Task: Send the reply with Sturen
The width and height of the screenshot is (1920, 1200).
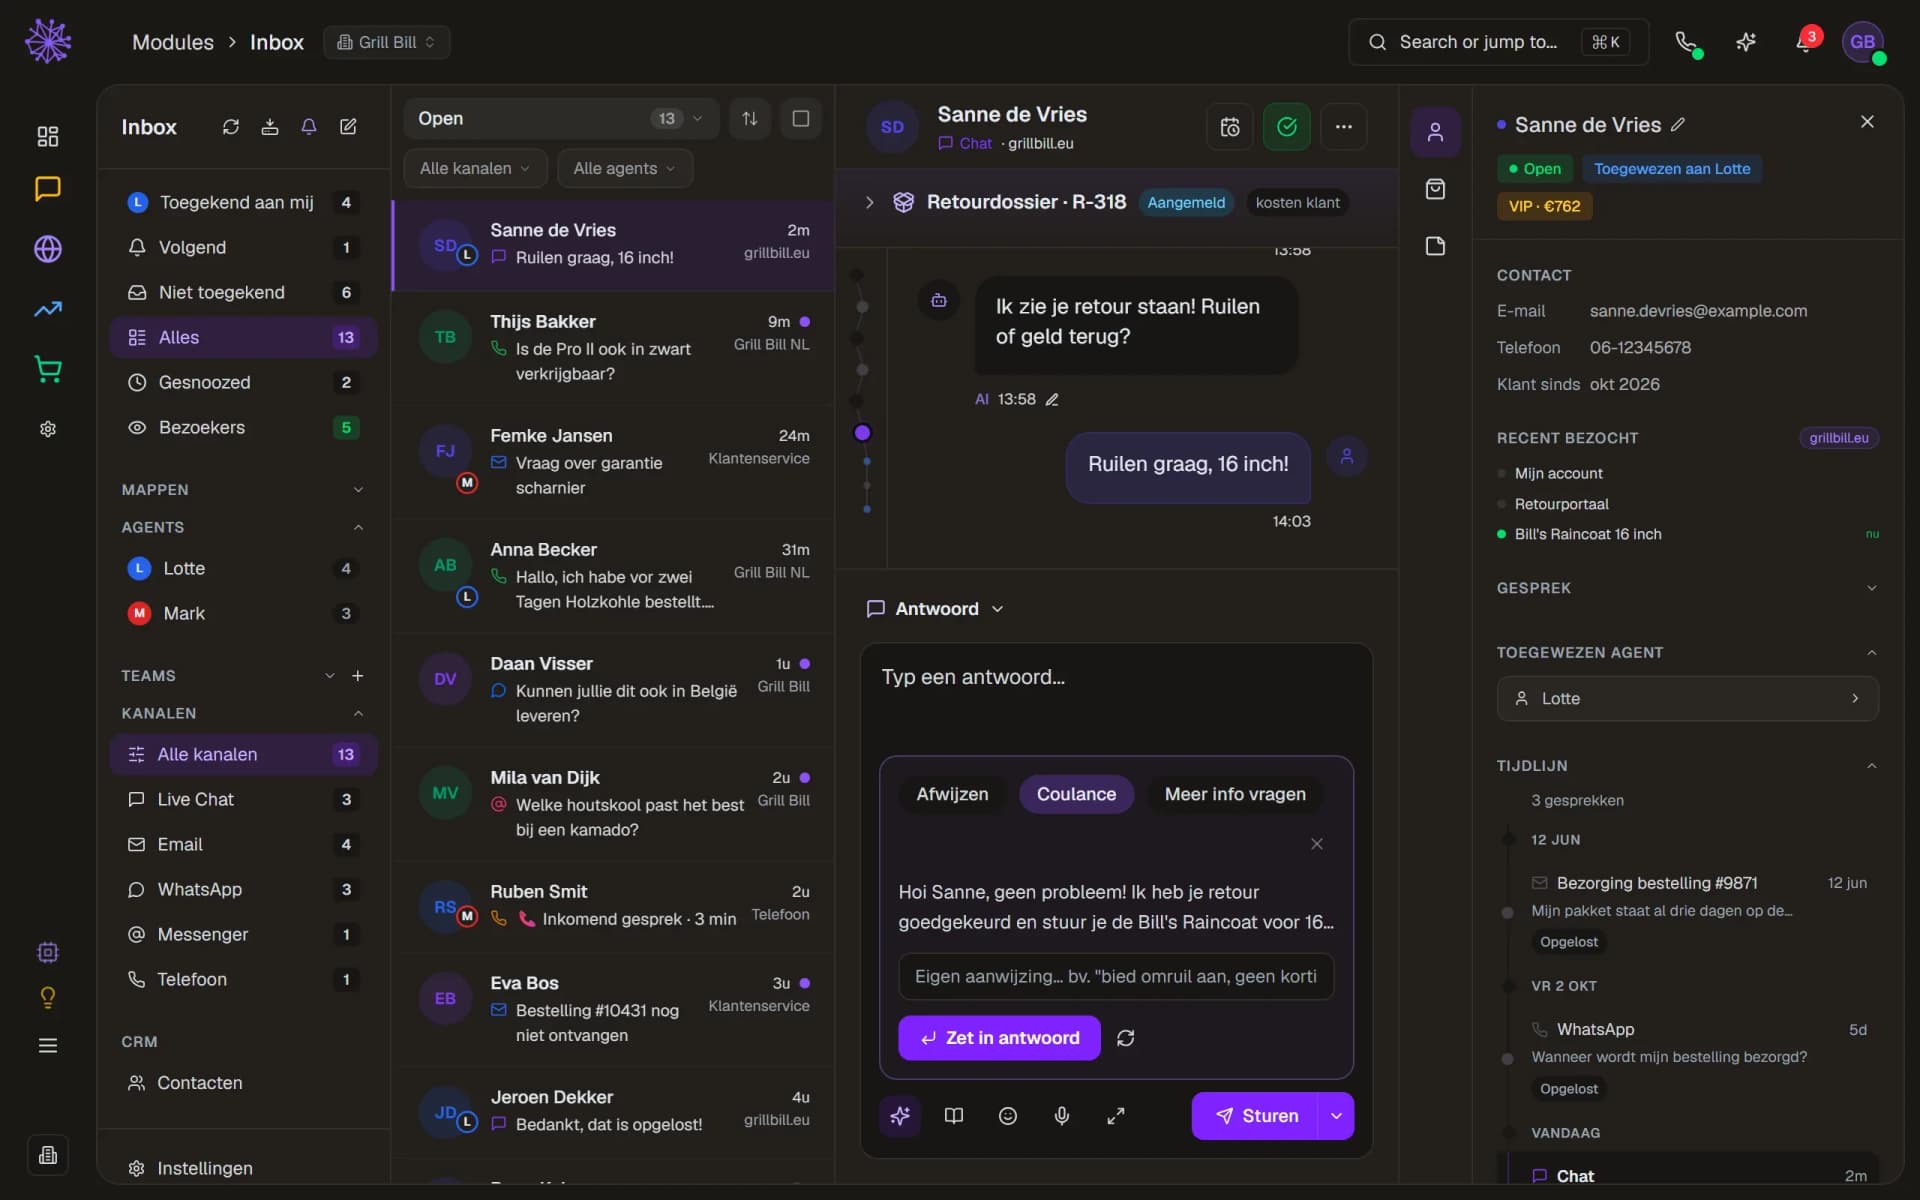Action: pyautogui.click(x=1256, y=1116)
